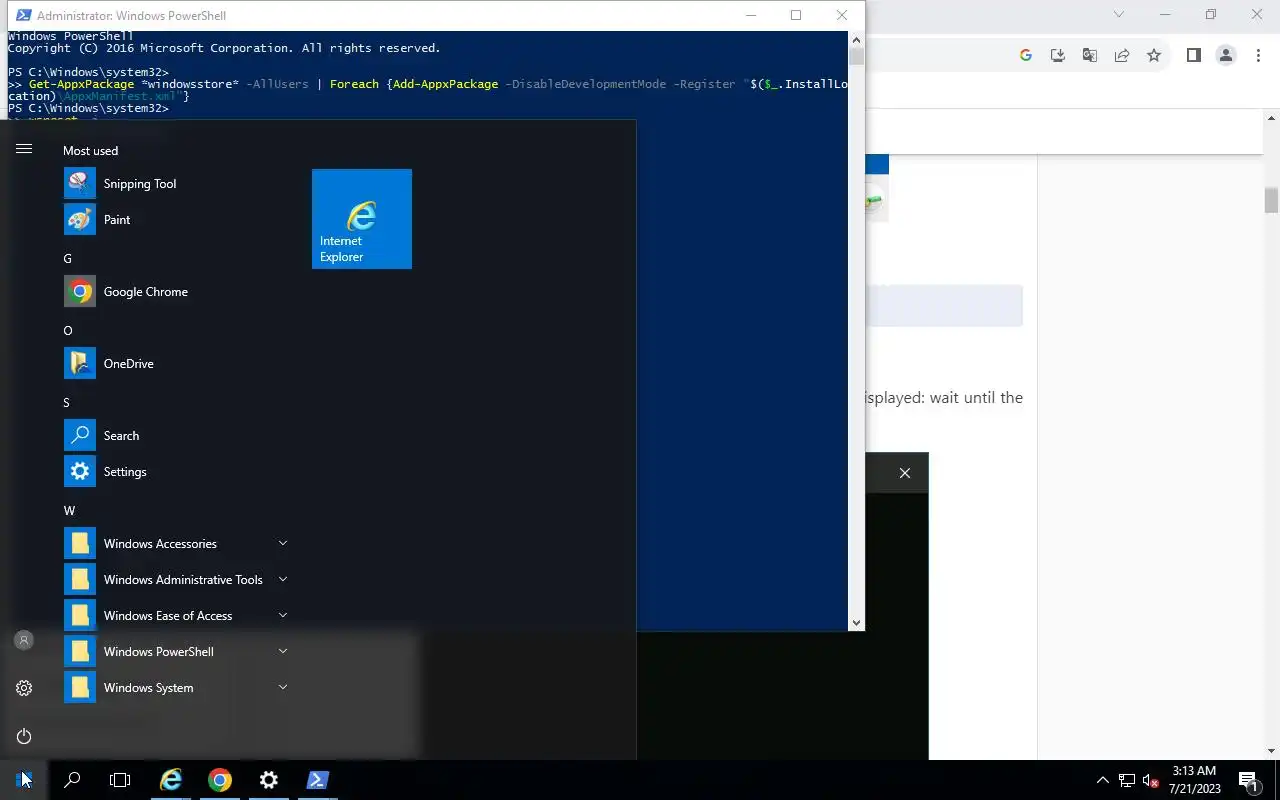
Task: Click the Google icon in address bar
Action: [x=1025, y=56]
